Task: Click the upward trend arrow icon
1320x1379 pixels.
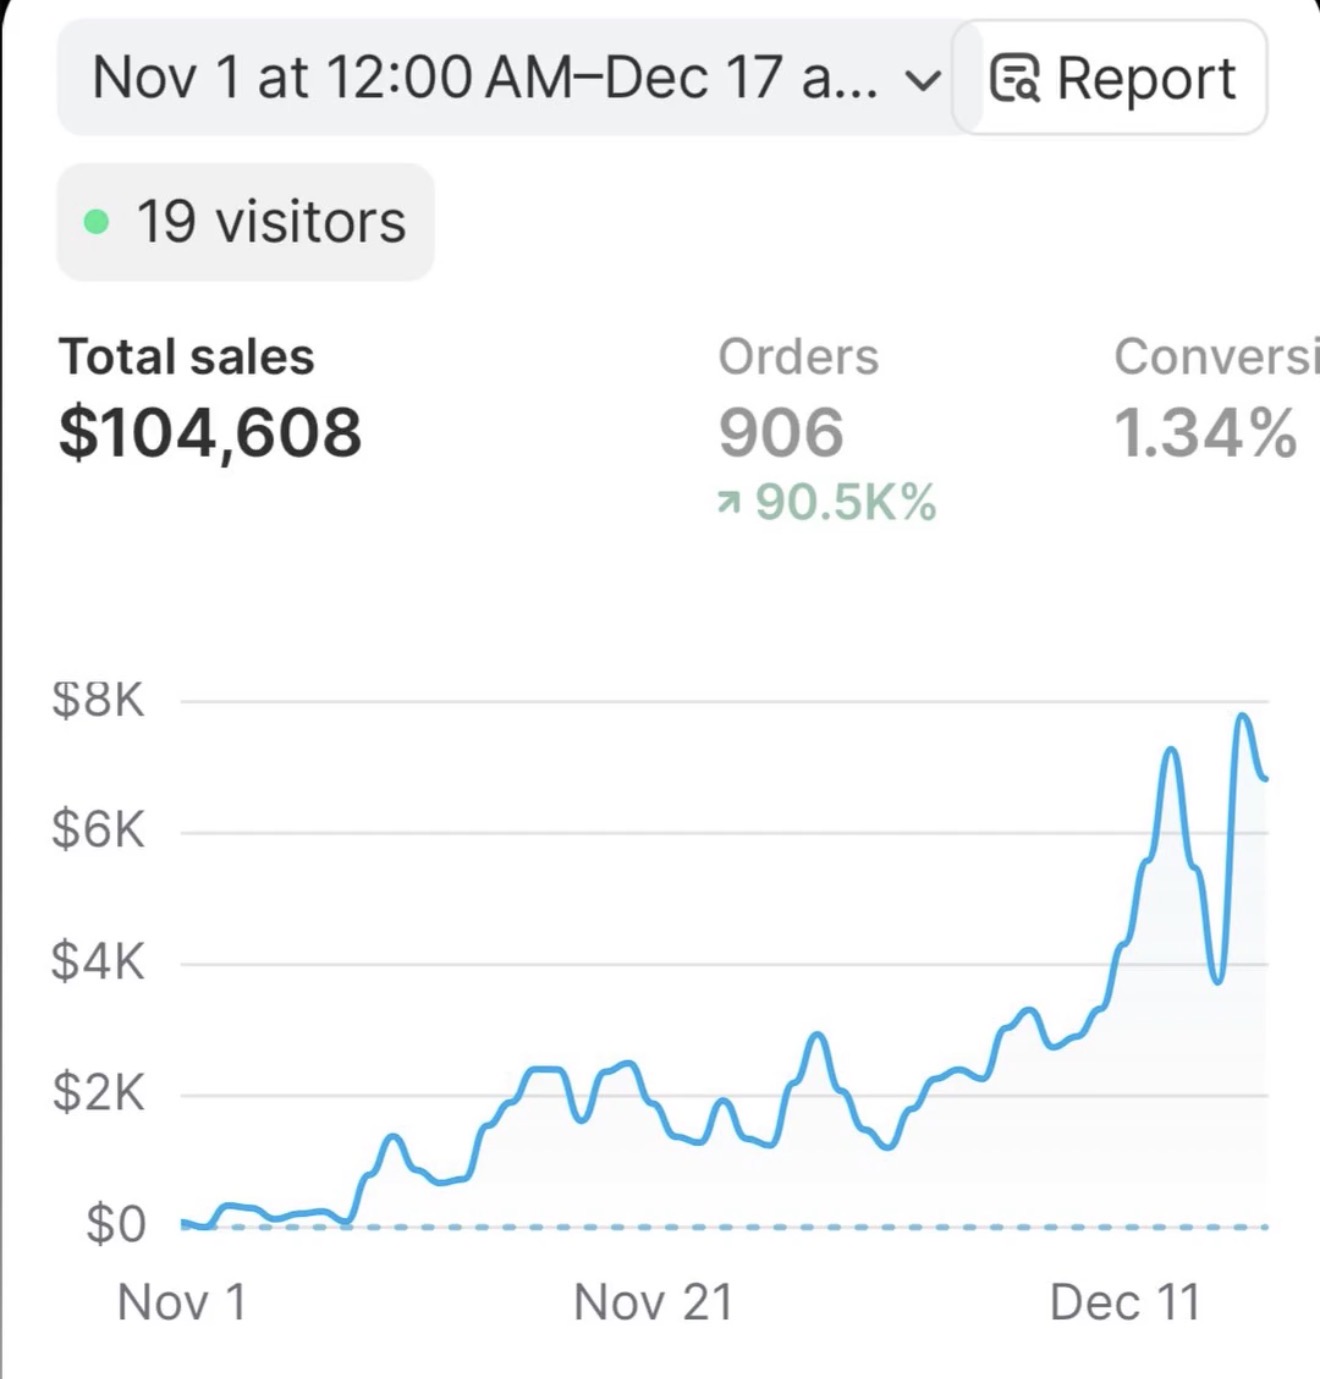Action: (x=729, y=503)
